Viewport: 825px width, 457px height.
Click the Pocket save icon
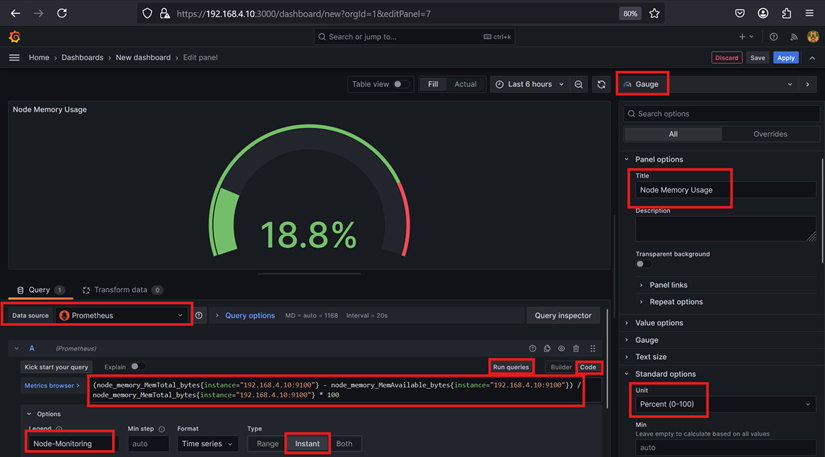coord(740,14)
